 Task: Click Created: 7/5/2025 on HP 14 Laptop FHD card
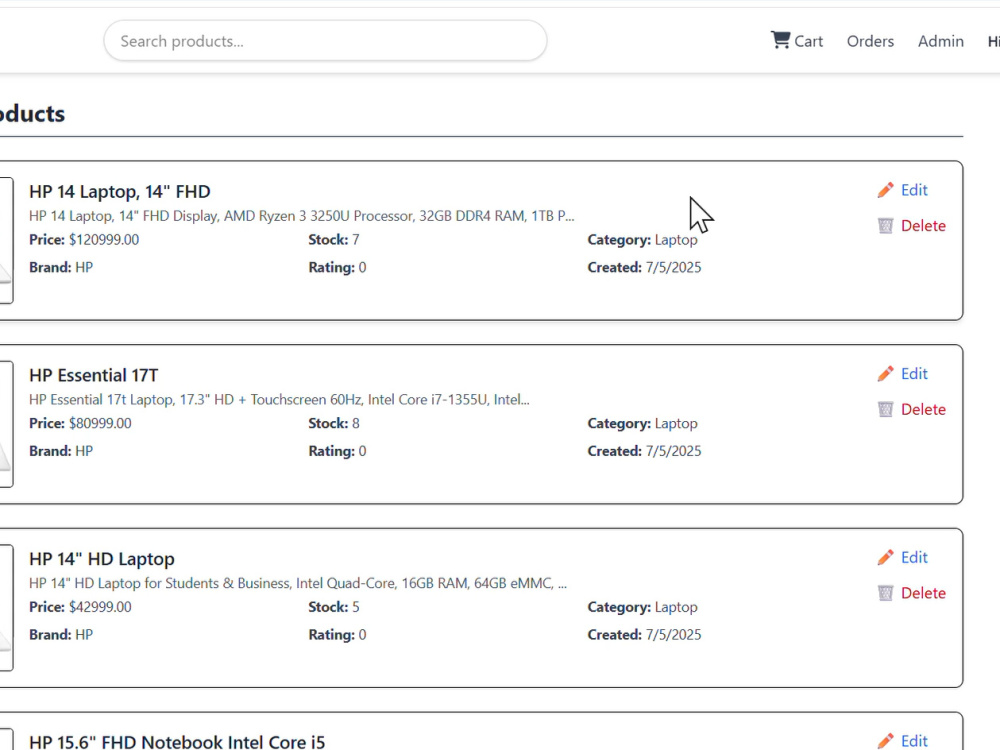click(x=644, y=267)
